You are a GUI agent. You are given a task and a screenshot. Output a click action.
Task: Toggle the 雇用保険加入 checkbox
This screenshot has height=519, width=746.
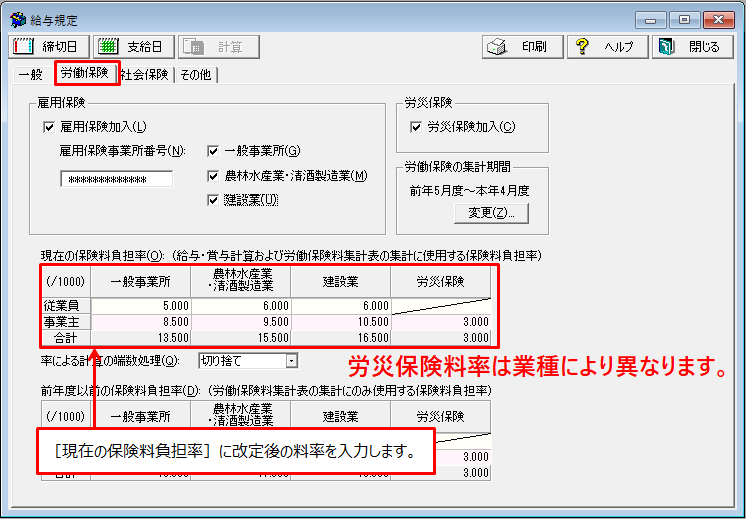click(49, 126)
